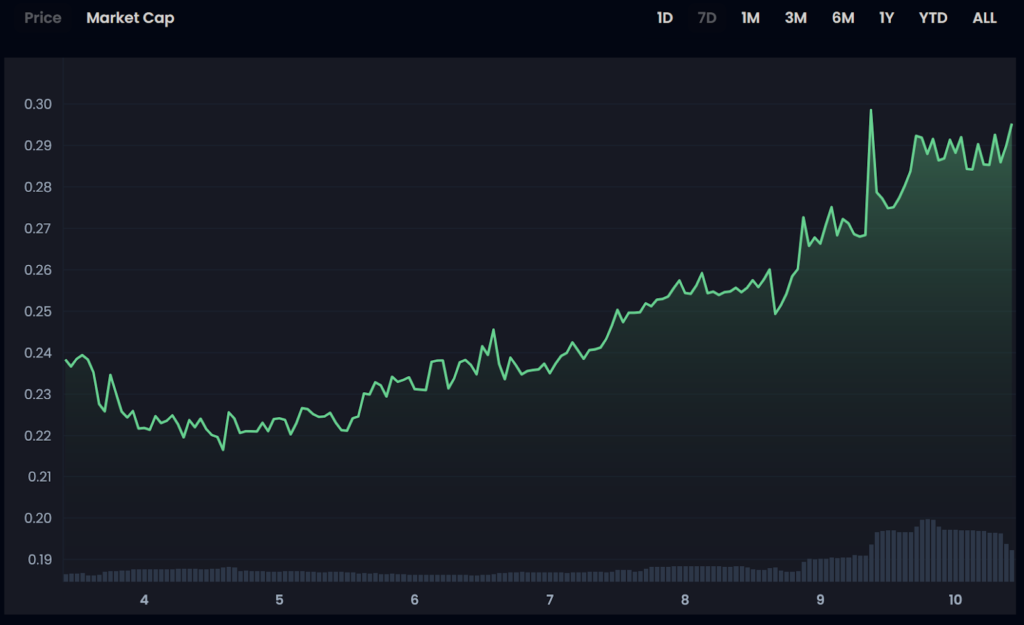
Task: Click date label 7 on x-axis
Action: (550, 600)
